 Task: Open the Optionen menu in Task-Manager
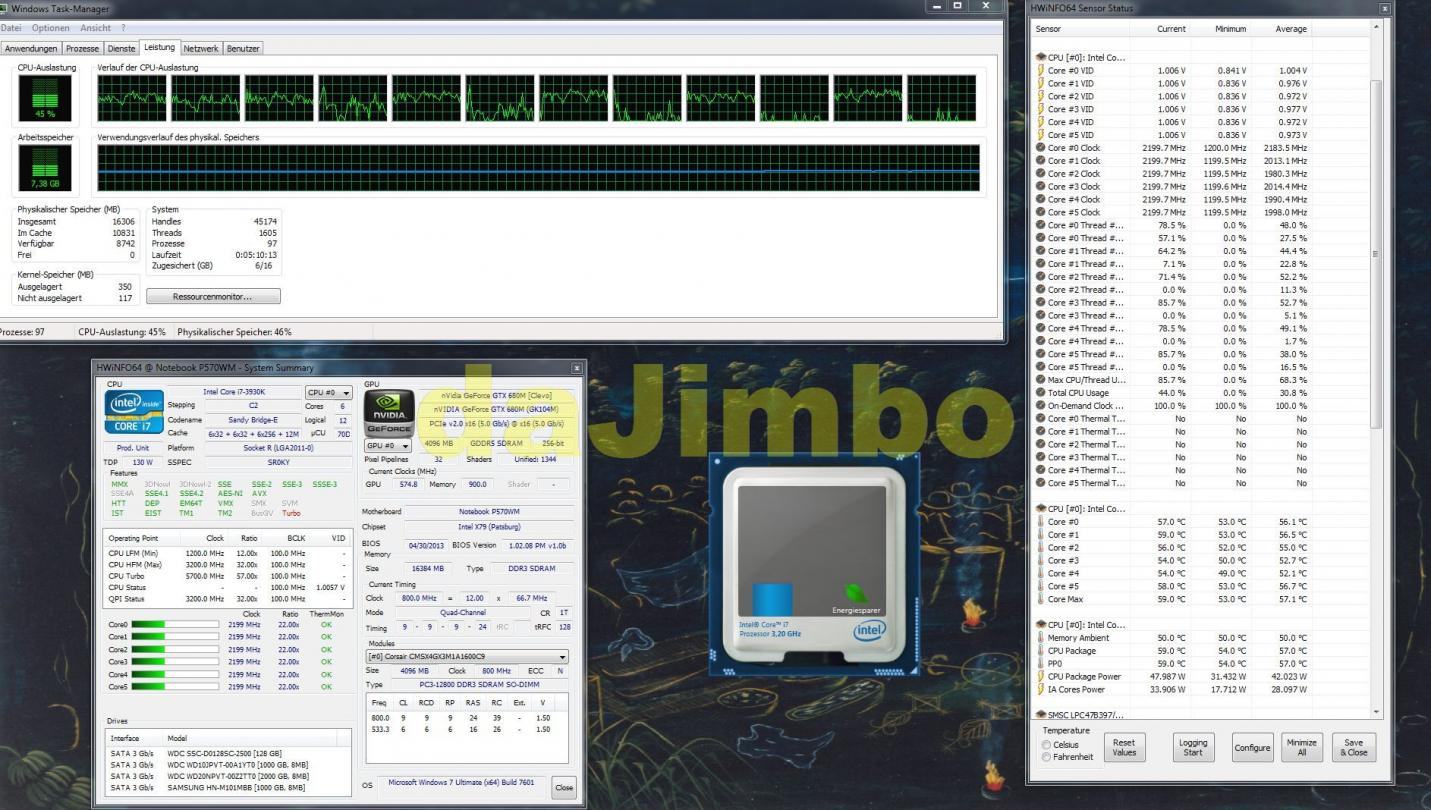click(x=50, y=28)
